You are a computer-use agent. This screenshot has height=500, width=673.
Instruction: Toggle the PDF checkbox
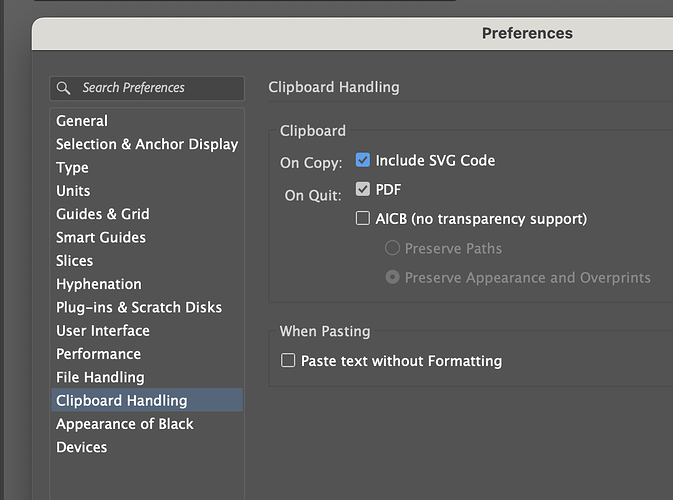click(363, 189)
